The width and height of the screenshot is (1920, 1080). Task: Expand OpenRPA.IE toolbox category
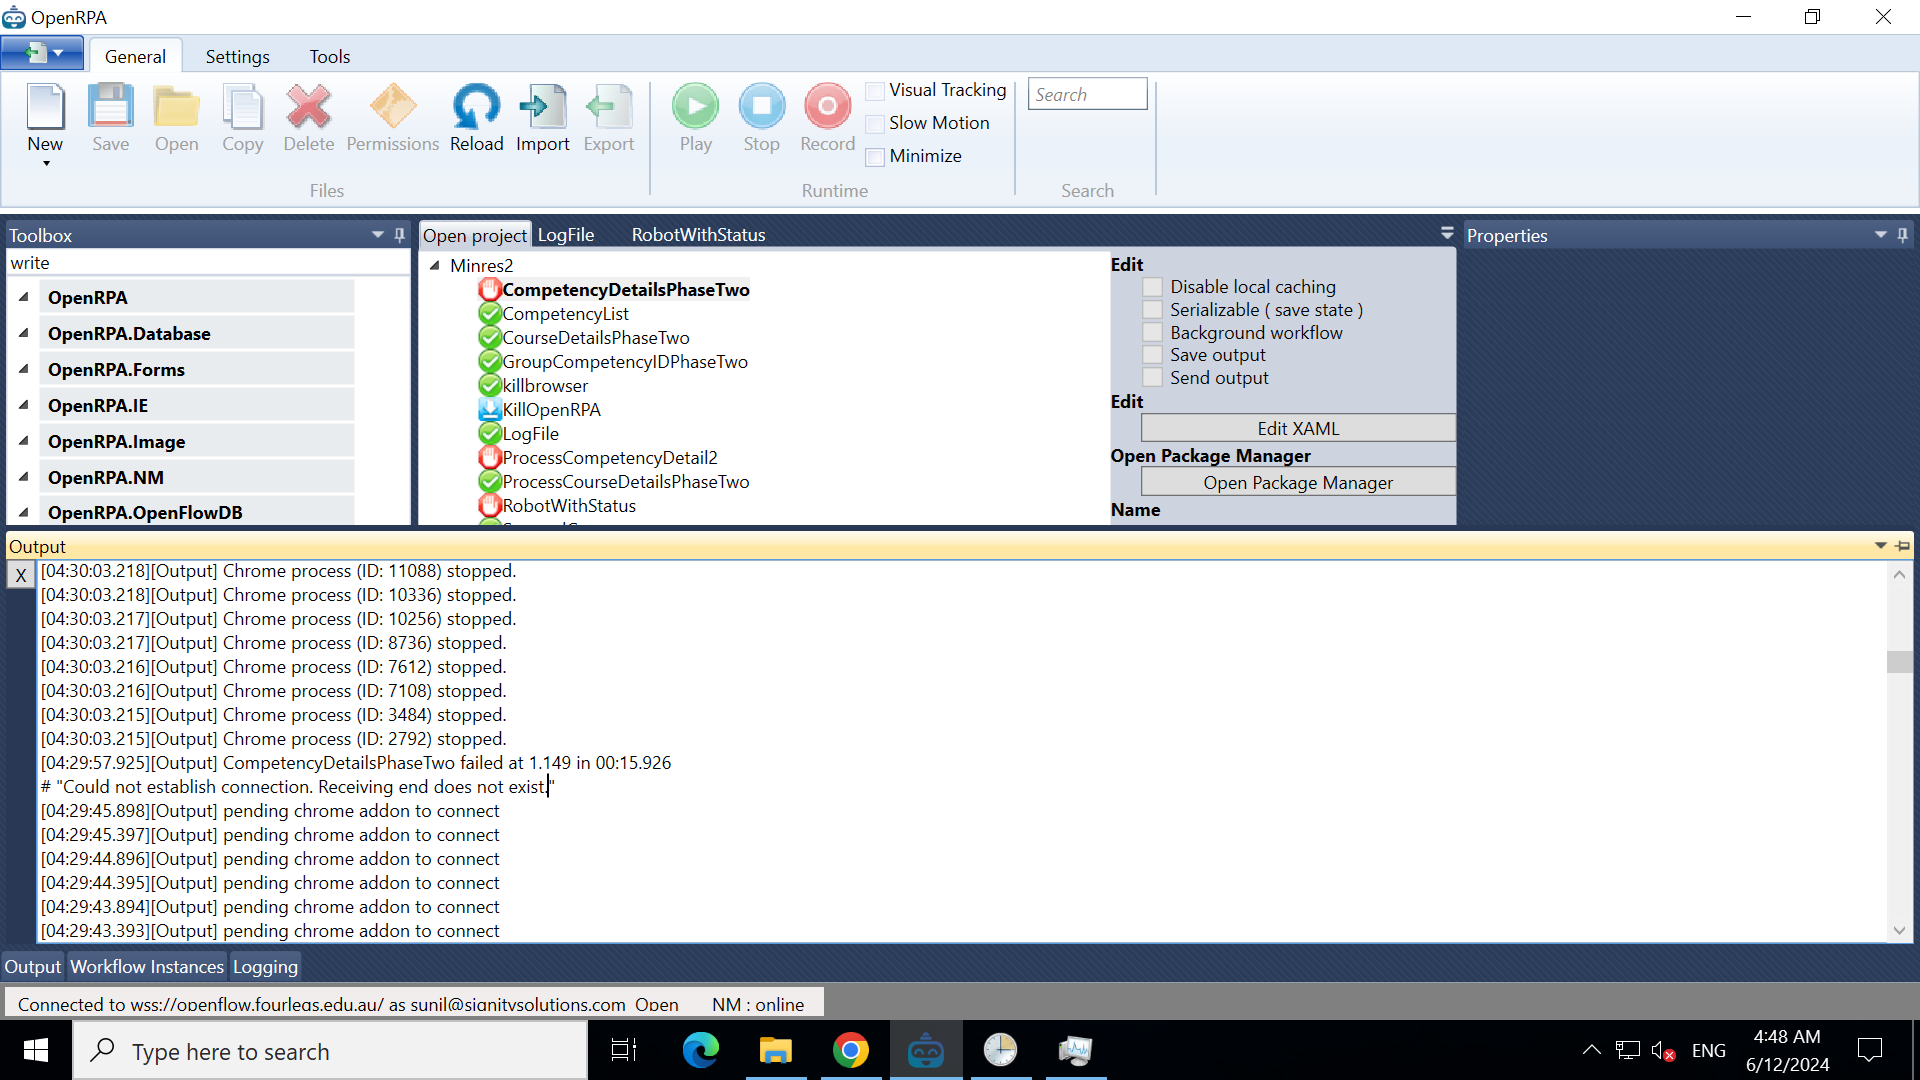tap(23, 405)
